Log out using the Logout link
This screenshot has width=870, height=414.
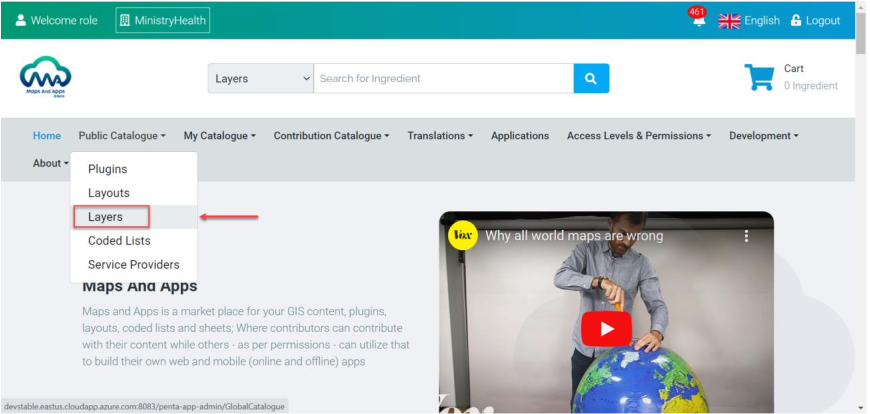coord(815,21)
